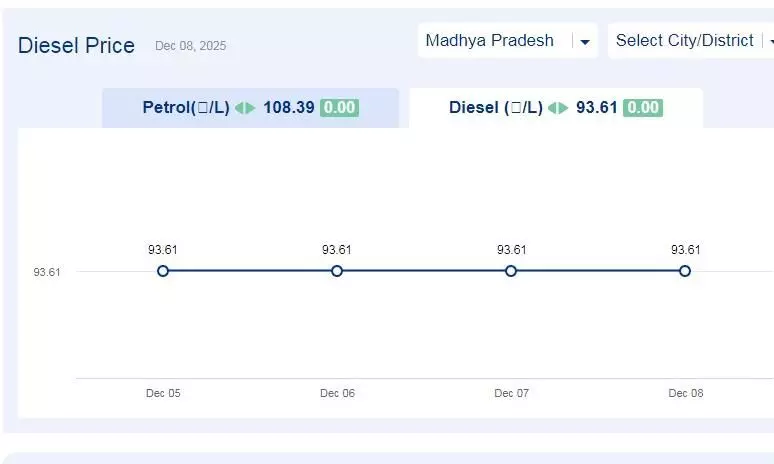Select the Dec 07 data point circle

[x=511, y=271]
